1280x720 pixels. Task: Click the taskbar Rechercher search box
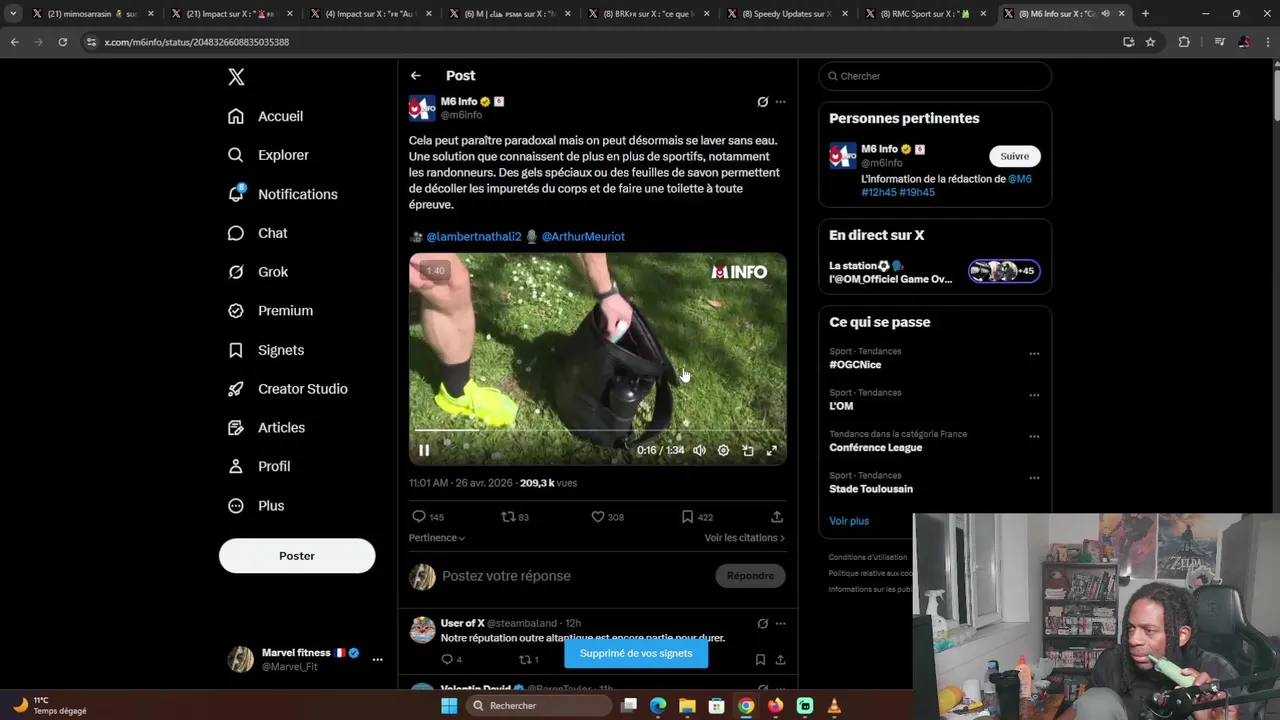coord(539,706)
